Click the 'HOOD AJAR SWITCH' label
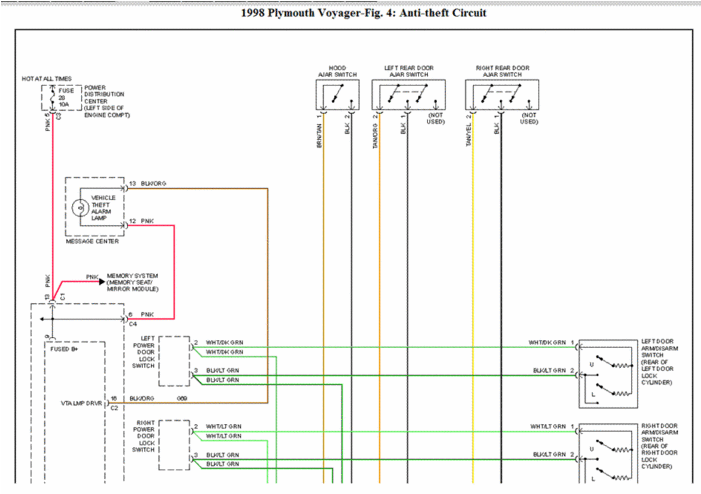This screenshot has width=701, height=494. pos(338,71)
